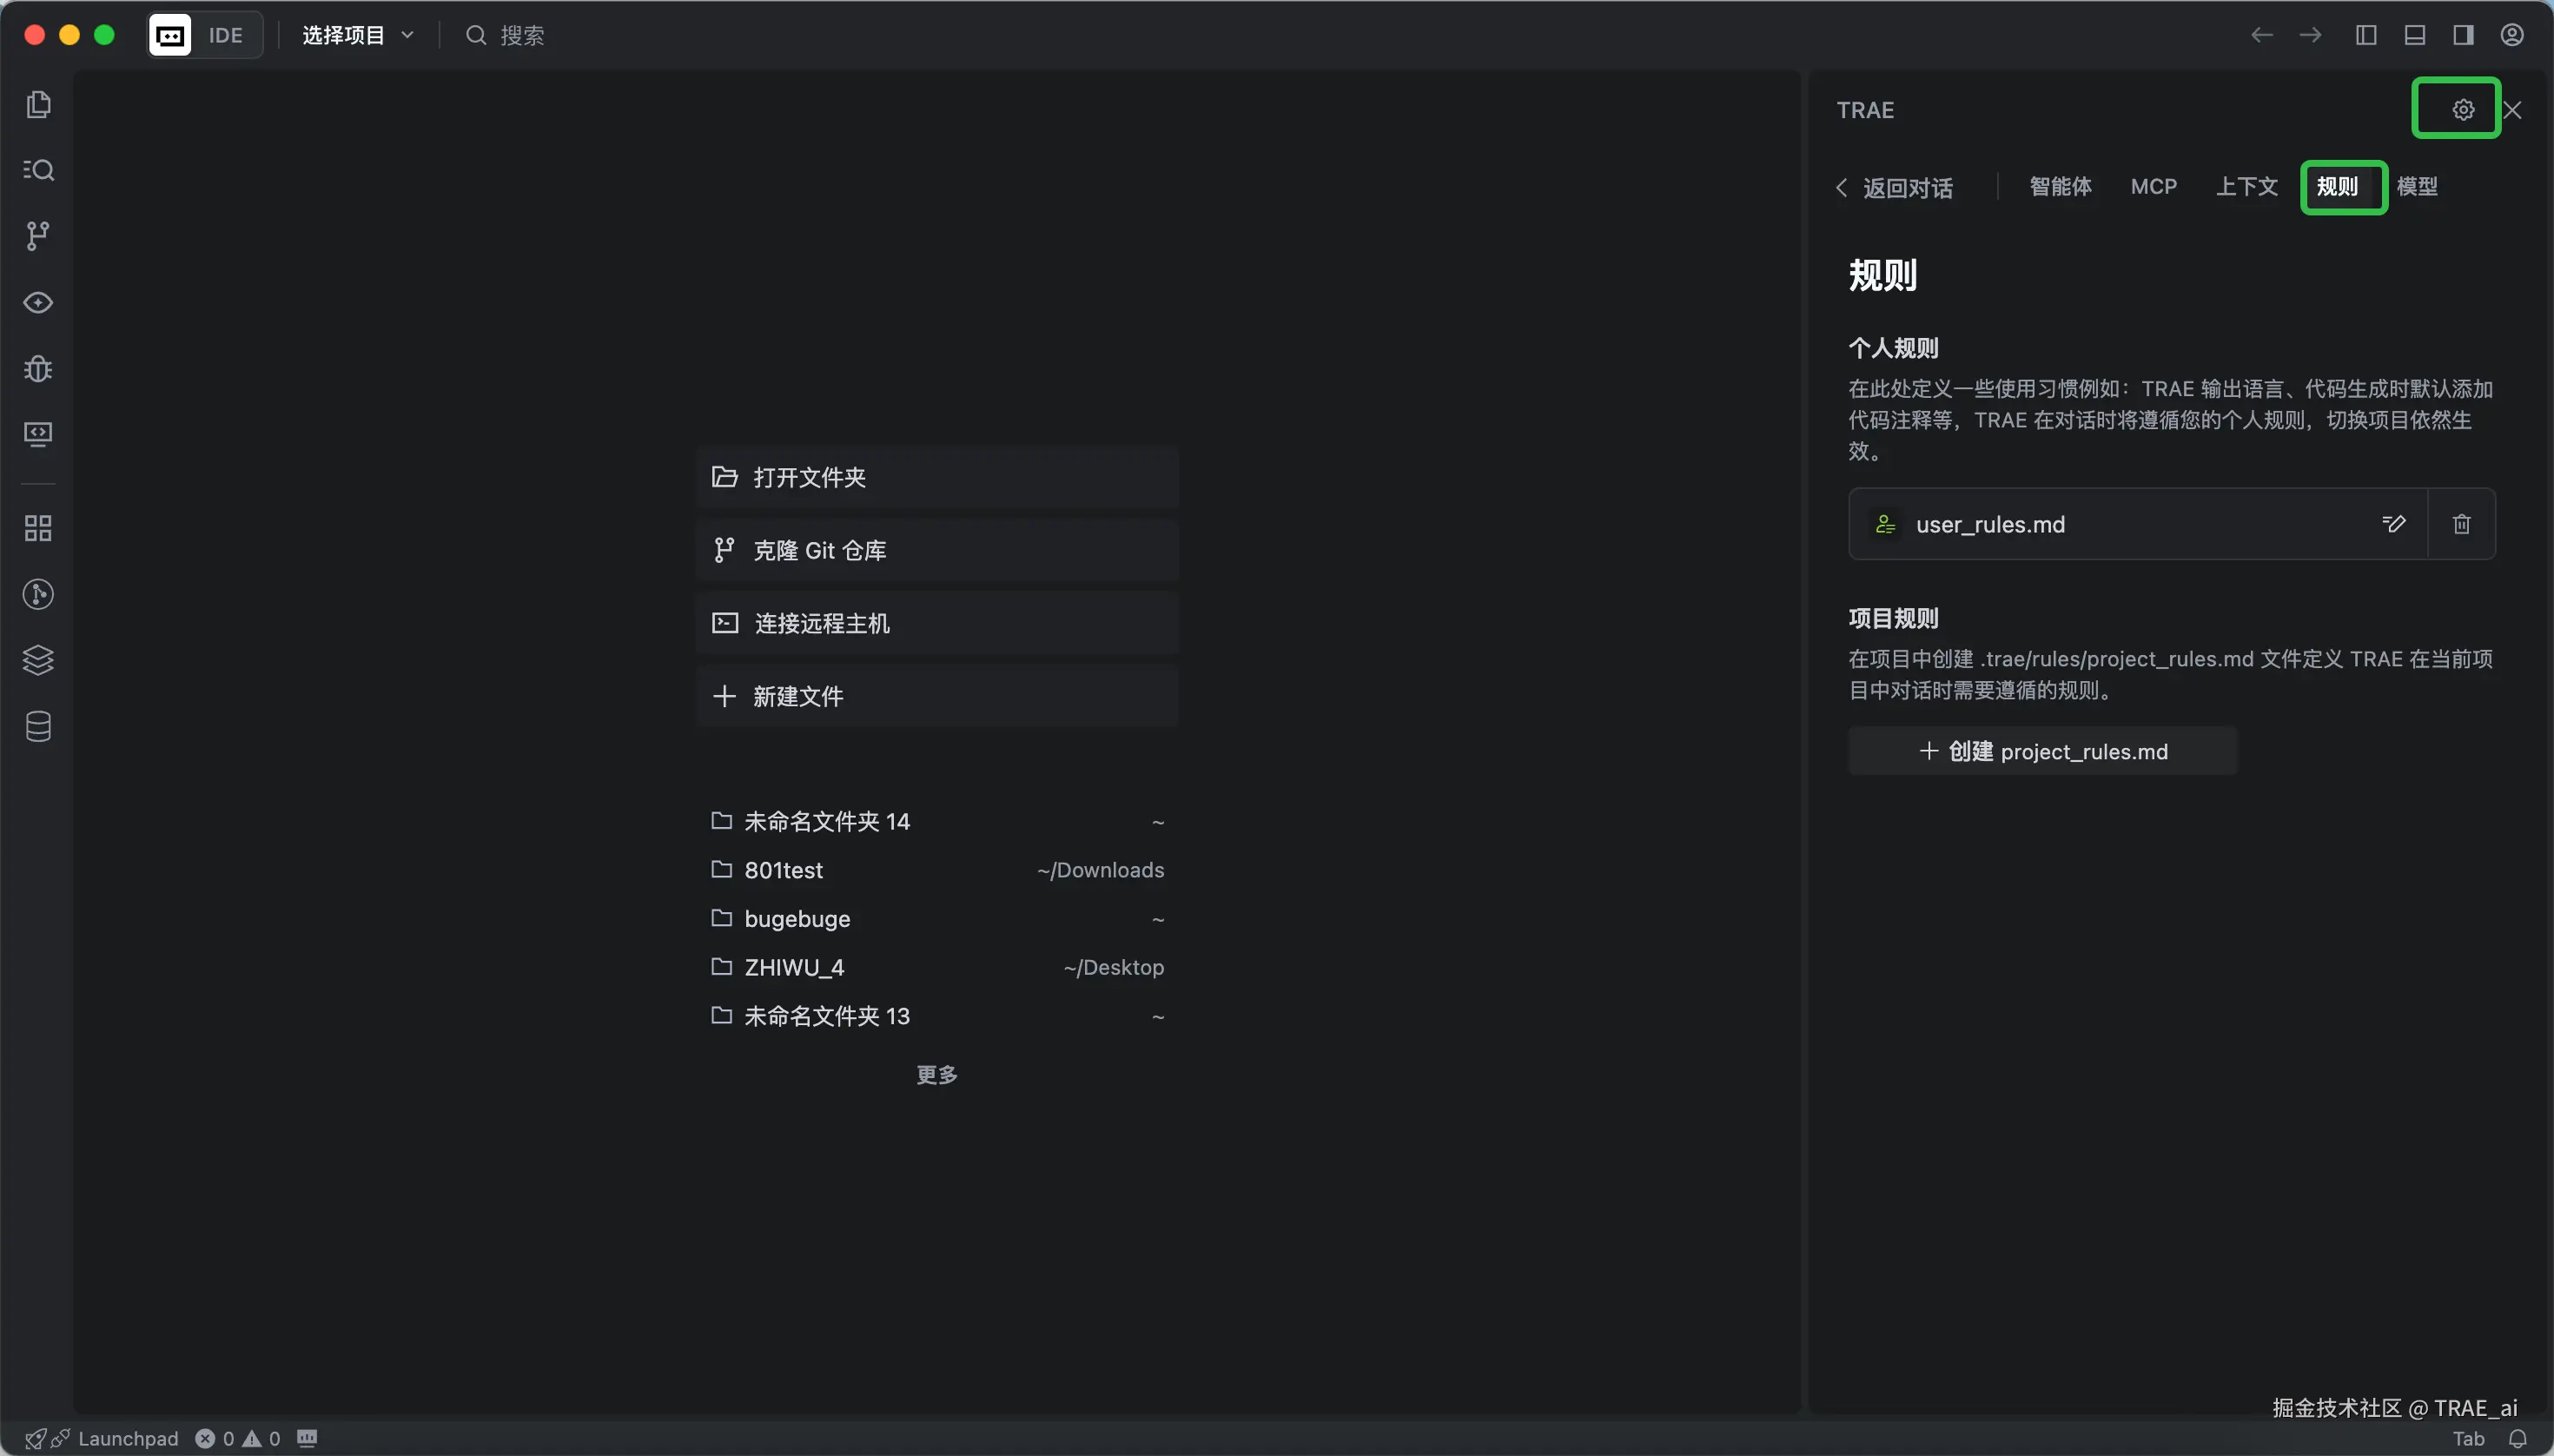
Task: Toggle the right side panel layout
Action: pyautogui.click(x=2463, y=36)
